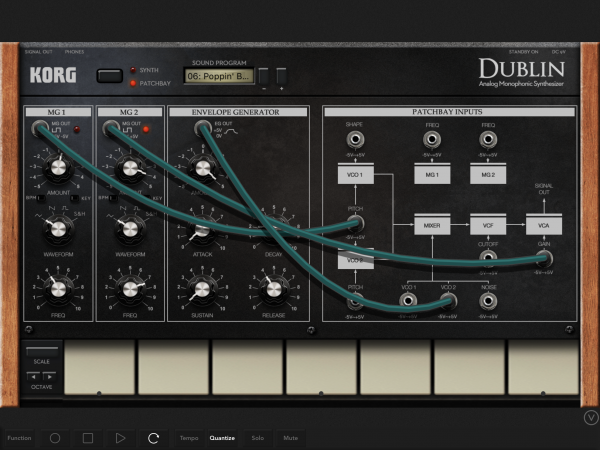Click the MG 2 Waveform selector knob

[130, 229]
